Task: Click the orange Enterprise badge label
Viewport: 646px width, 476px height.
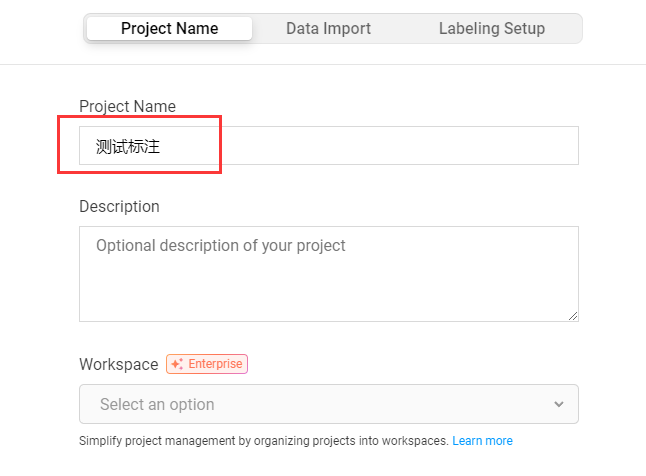Action: pos(215,364)
